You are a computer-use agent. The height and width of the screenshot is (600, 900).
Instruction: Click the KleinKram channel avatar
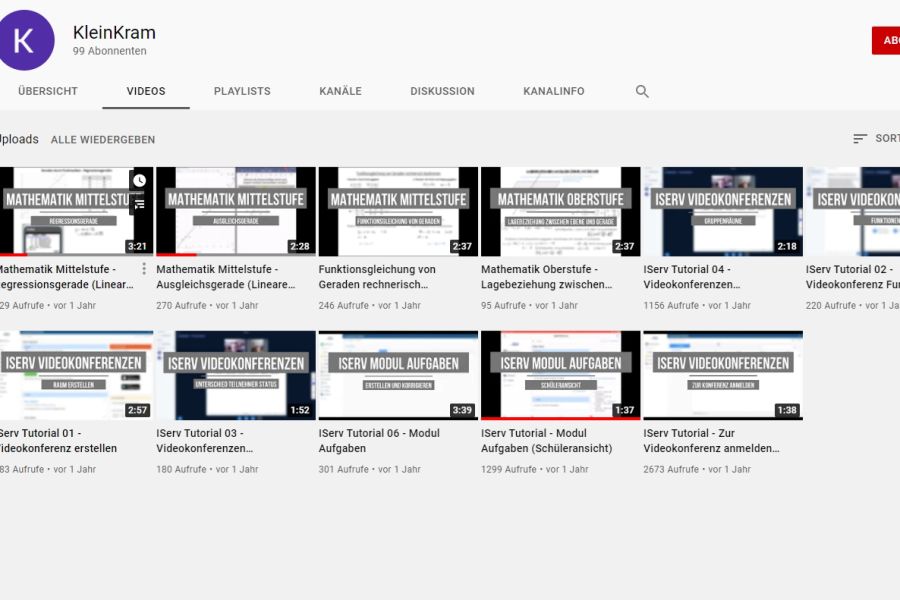click(x=26, y=40)
